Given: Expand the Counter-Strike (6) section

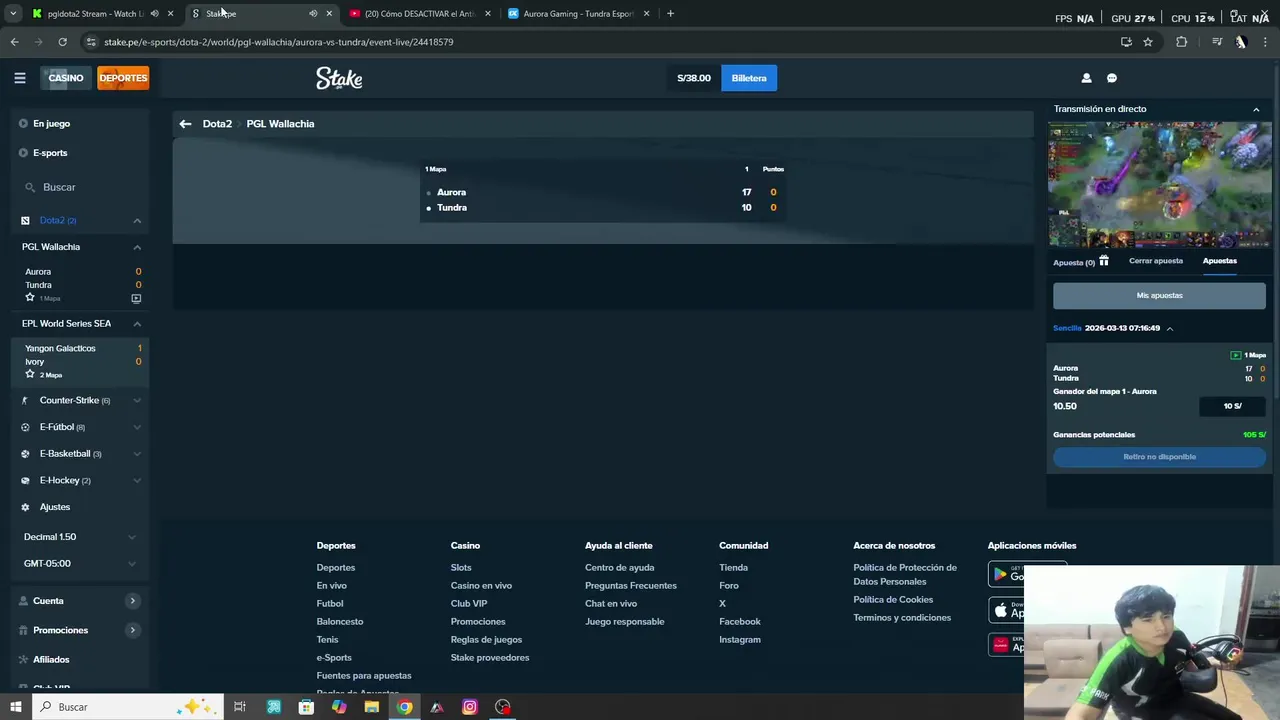Looking at the screenshot, I should click(137, 400).
